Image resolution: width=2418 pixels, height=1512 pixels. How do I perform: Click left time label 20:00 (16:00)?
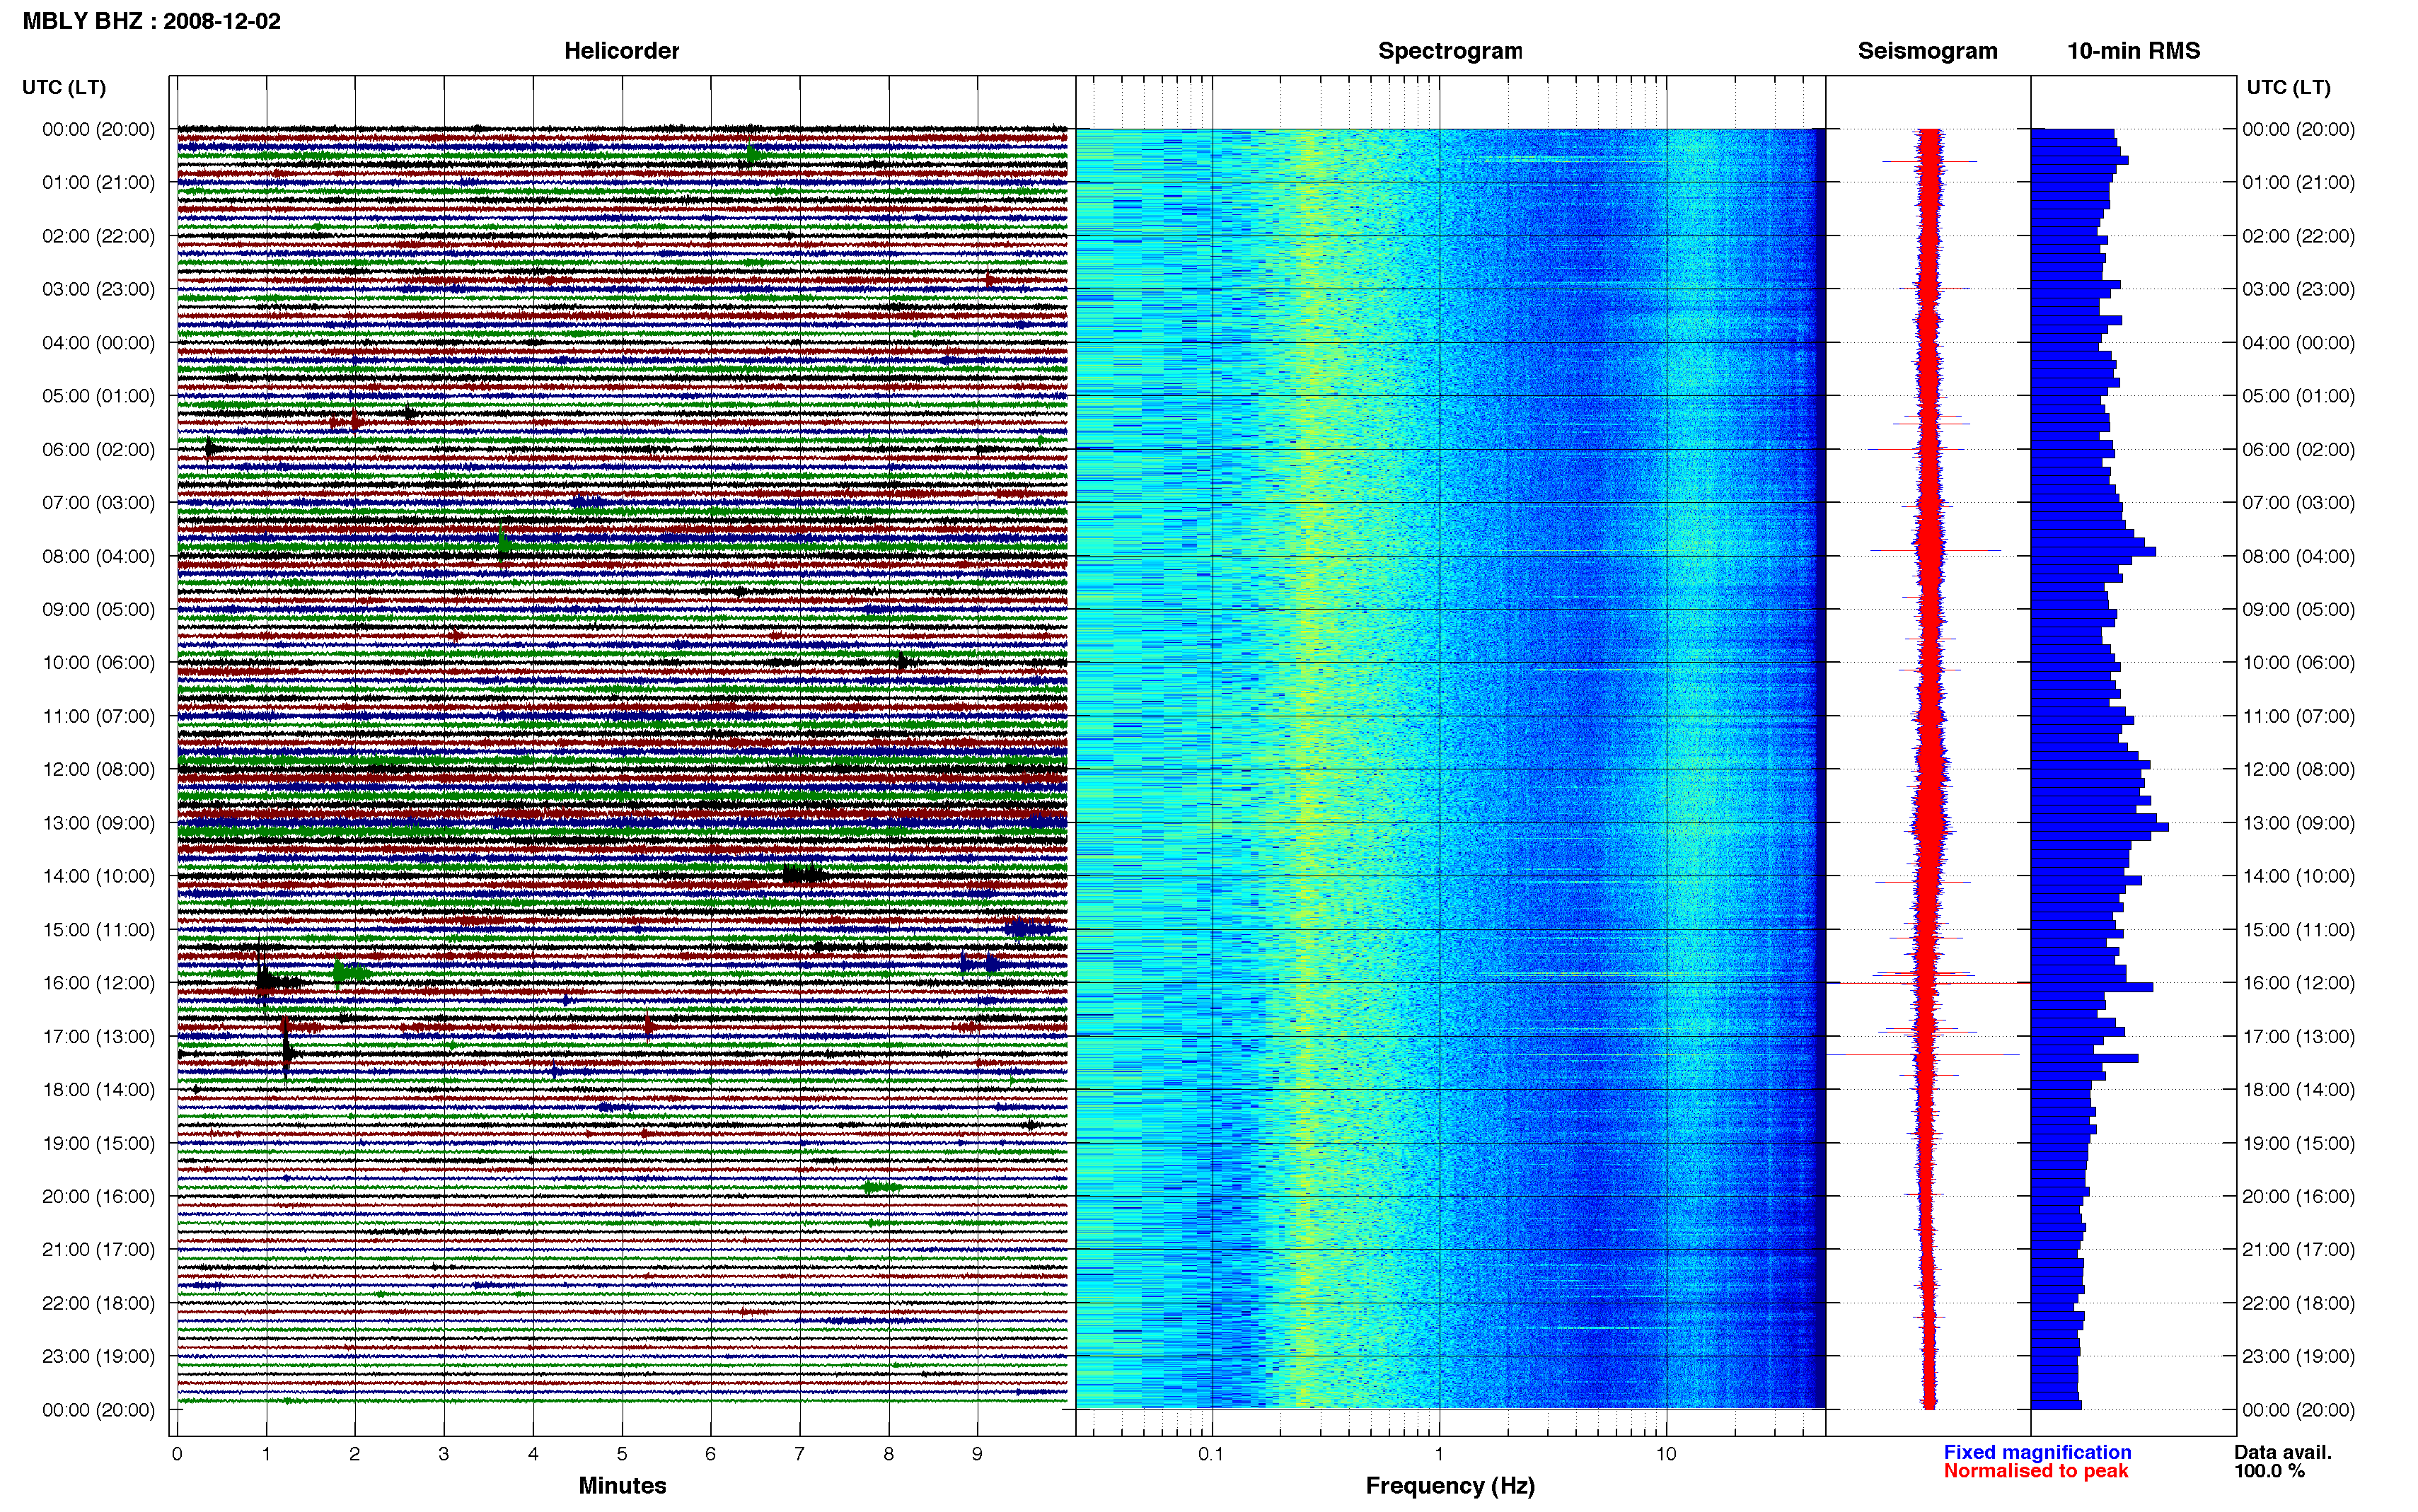tap(98, 1196)
